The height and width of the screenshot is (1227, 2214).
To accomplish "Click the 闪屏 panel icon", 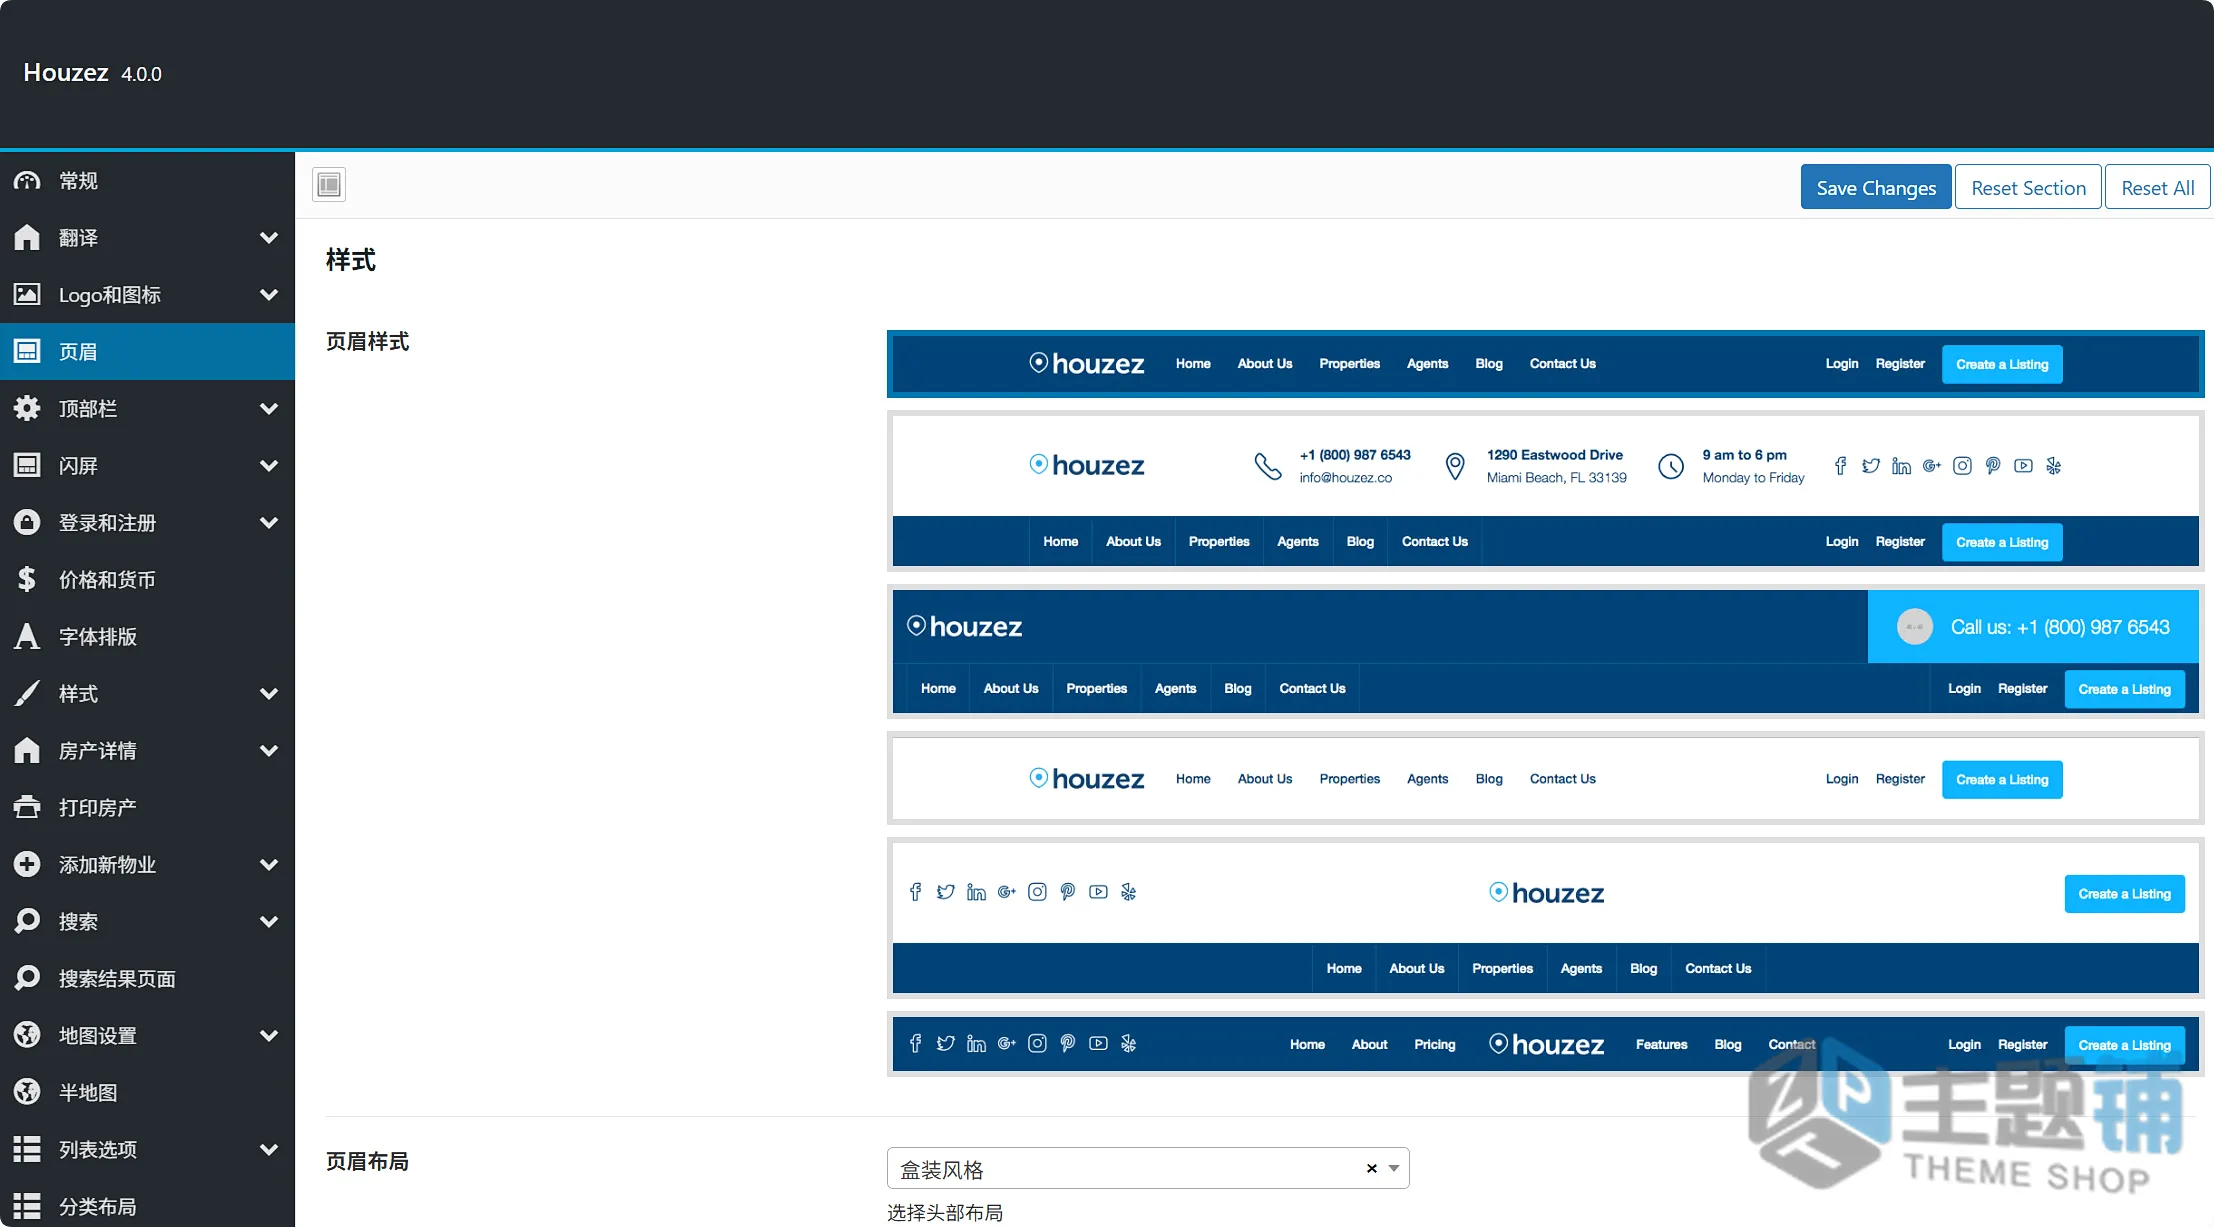I will 27,466.
